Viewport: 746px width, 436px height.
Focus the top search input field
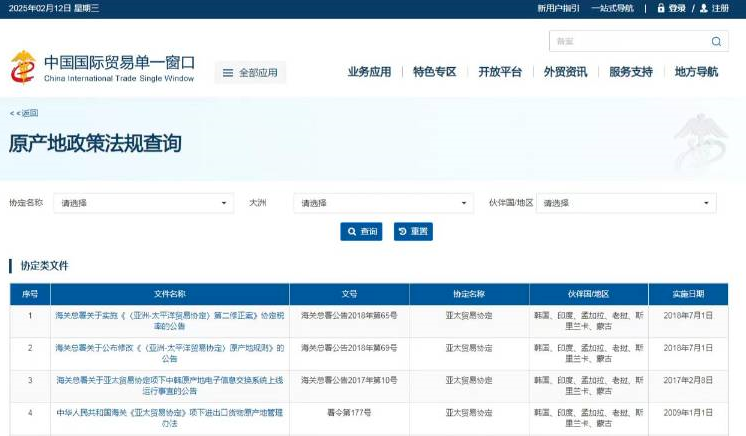point(628,41)
